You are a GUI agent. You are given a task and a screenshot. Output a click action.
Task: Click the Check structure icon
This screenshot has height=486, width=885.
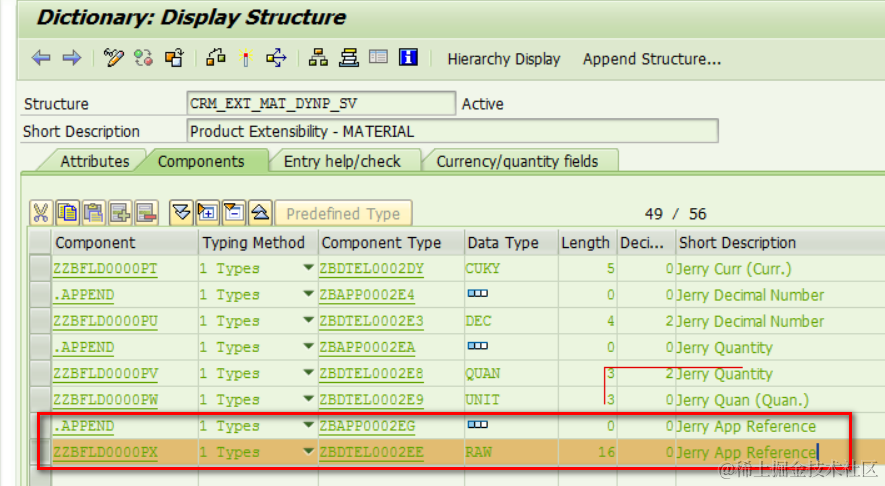click(216, 58)
